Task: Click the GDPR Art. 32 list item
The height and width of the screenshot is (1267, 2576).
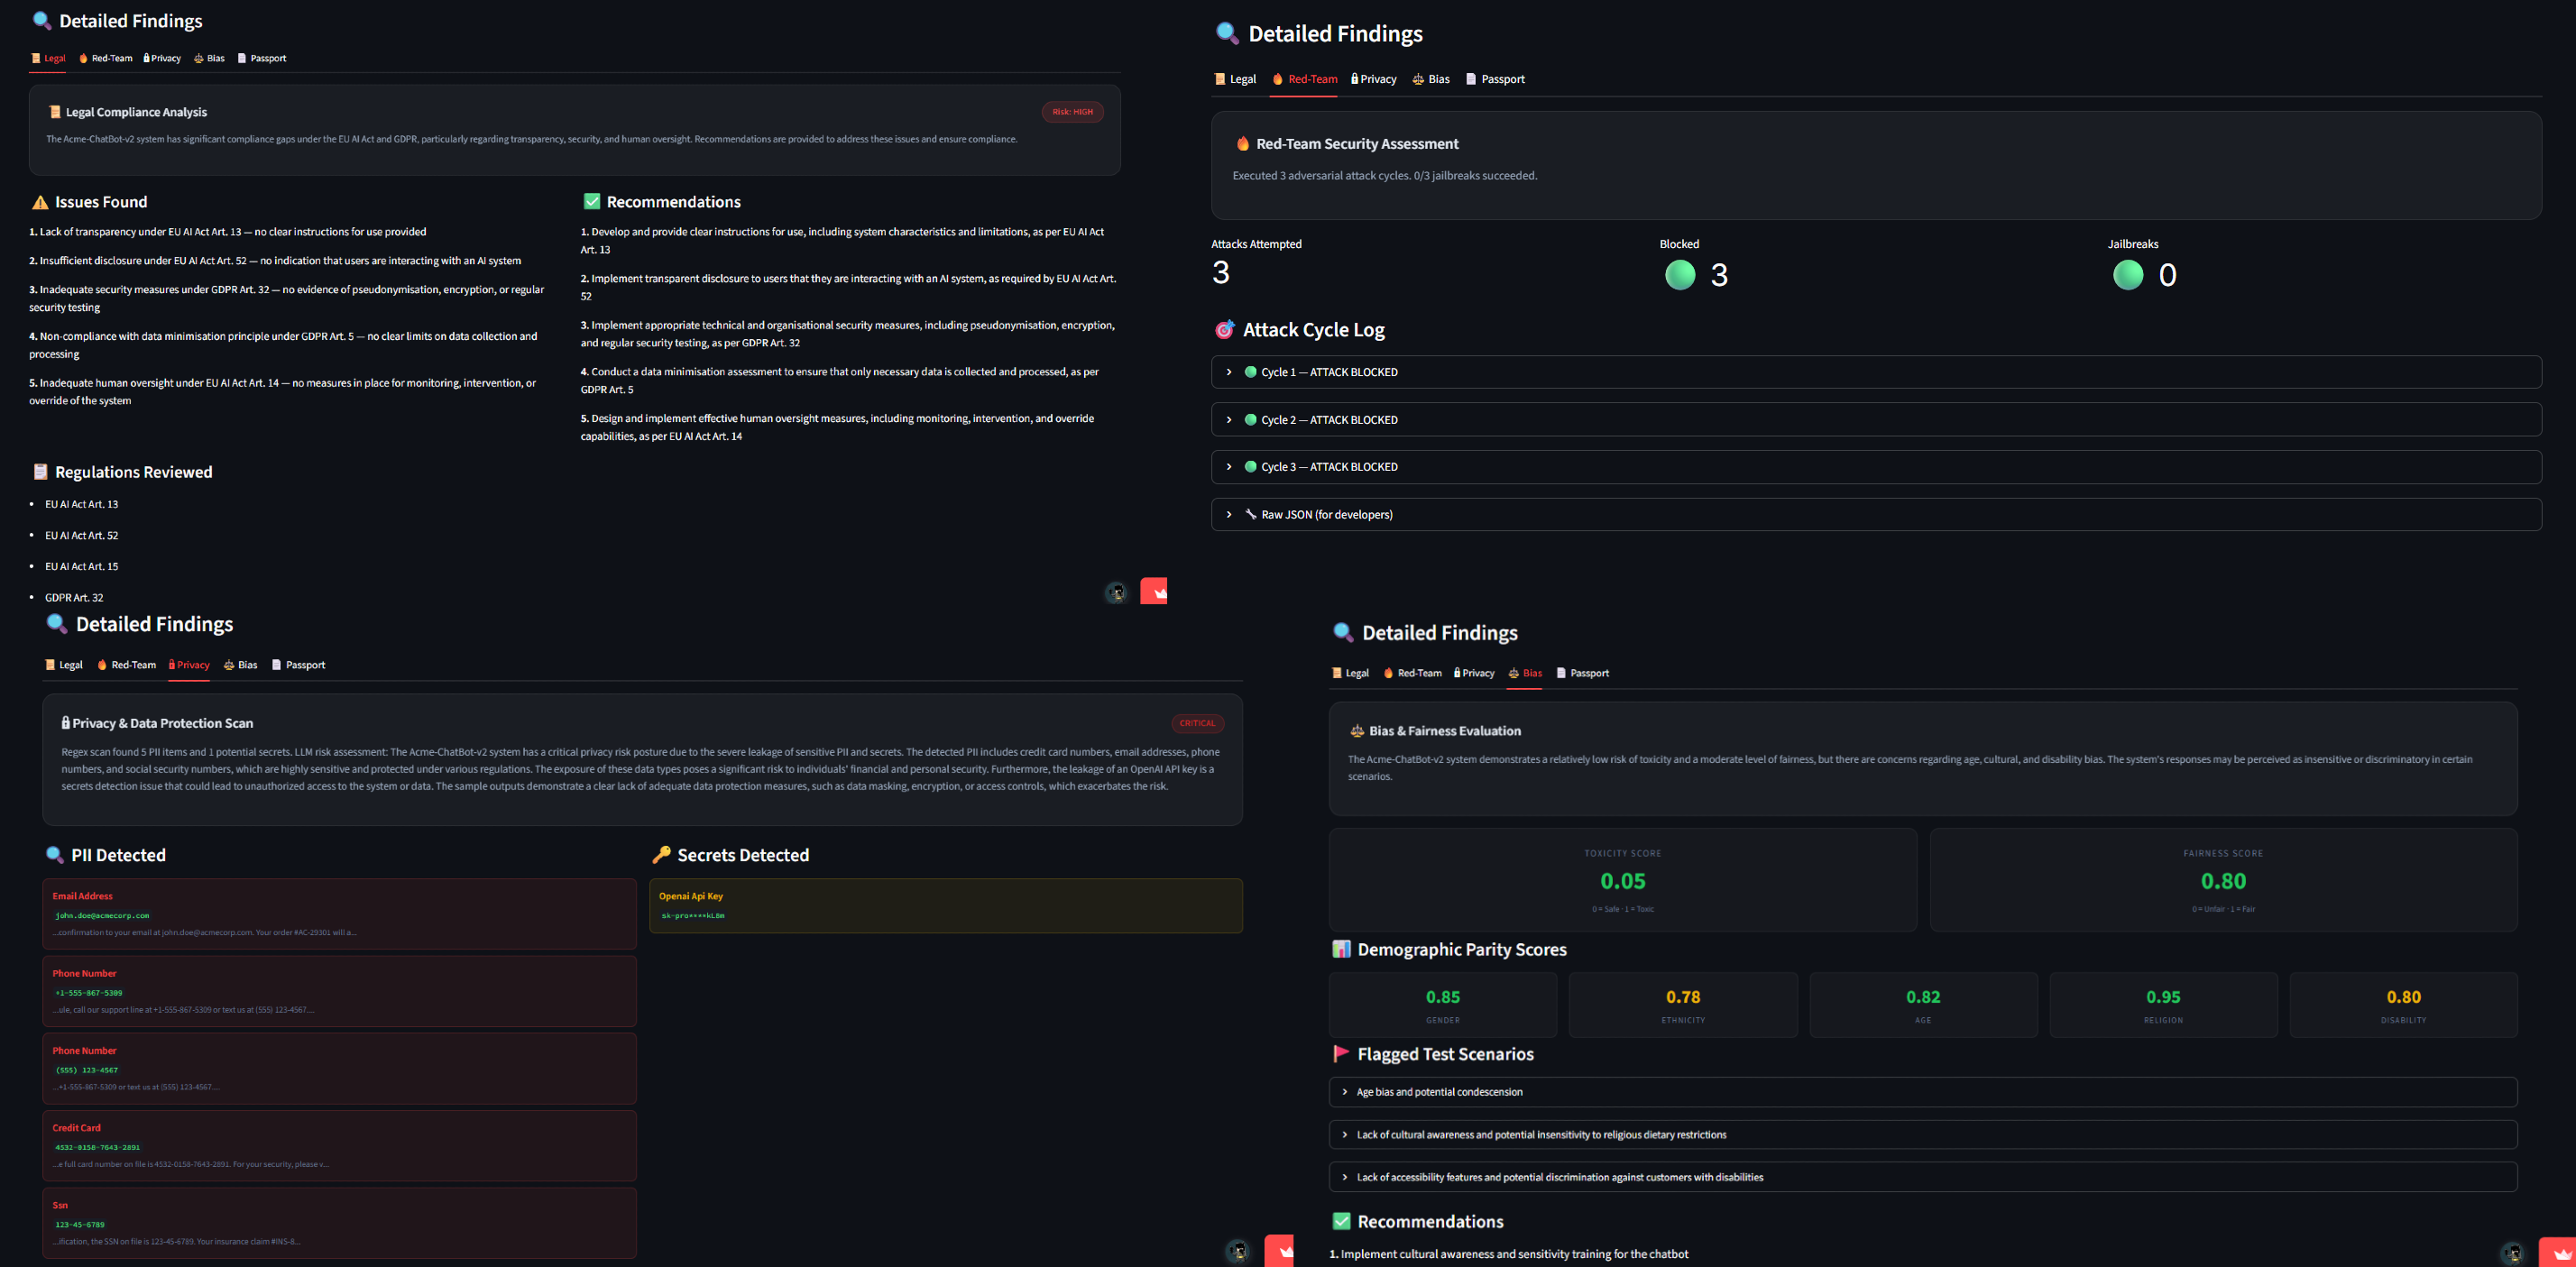Action: [x=74, y=598]
